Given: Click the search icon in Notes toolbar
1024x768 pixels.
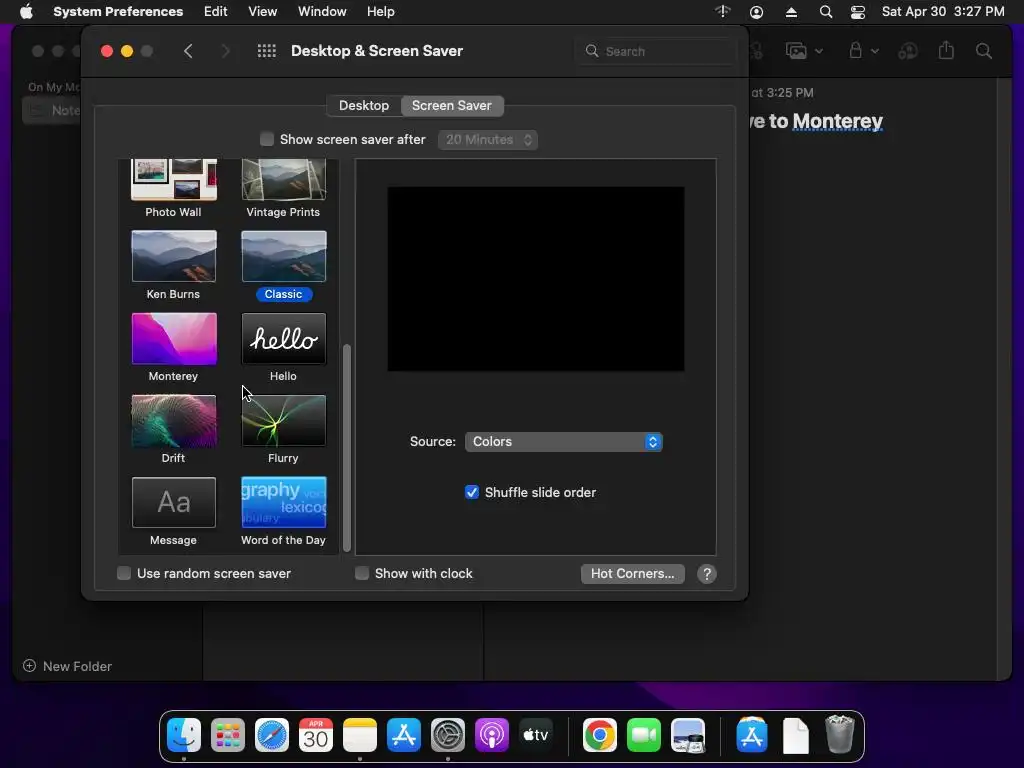Looking at the screenshot, I should 984,51.
